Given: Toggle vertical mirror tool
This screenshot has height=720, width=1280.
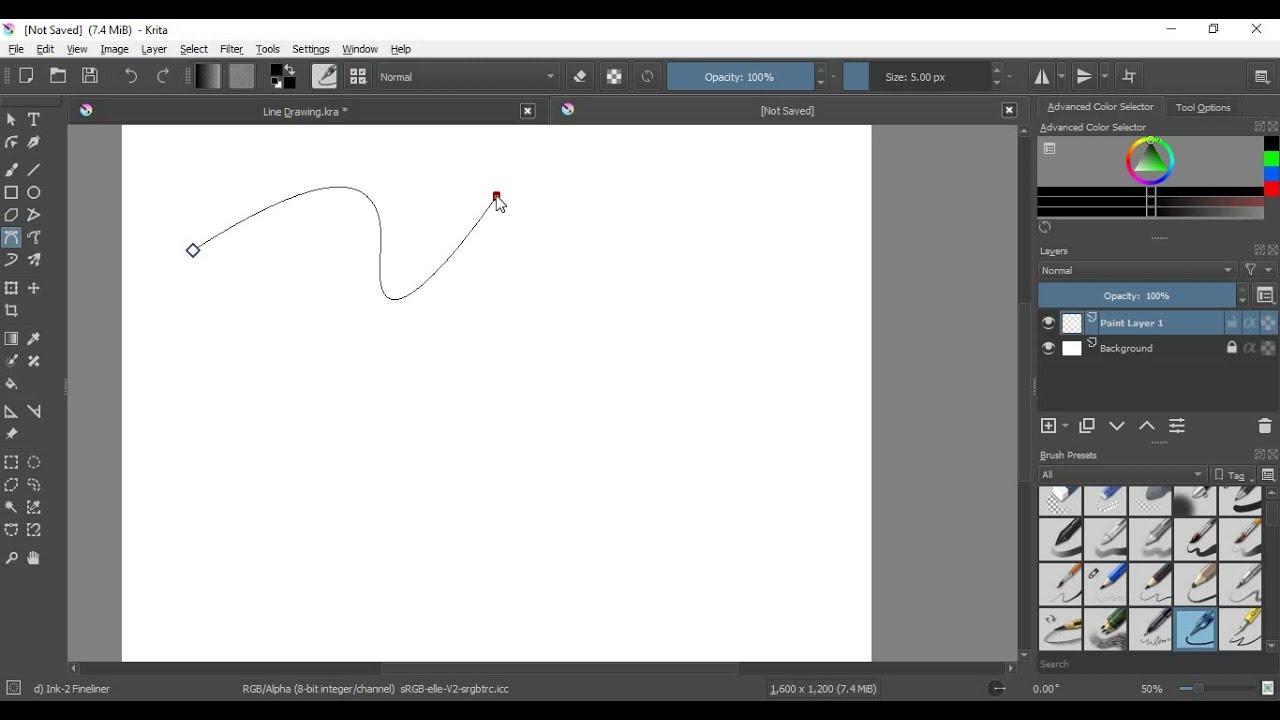Looking at the screenshot, I should click(x=1085, y=76).
